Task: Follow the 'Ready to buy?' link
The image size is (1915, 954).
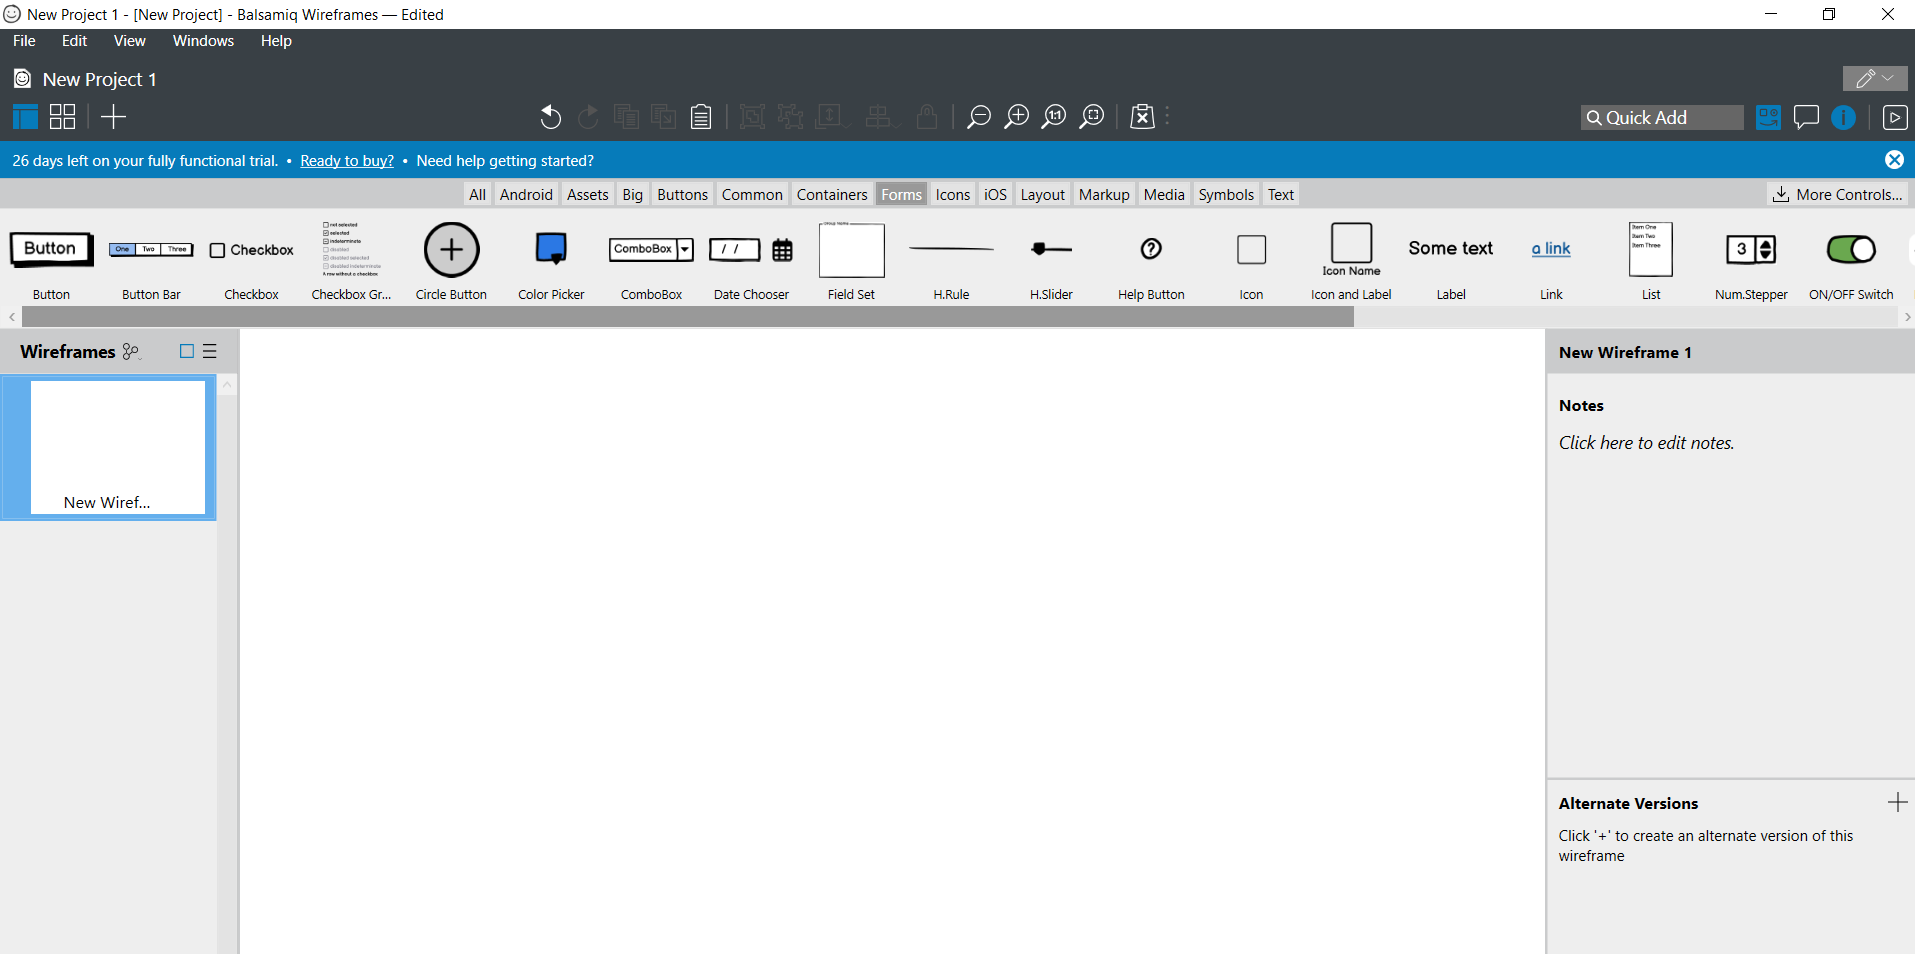Action: pos(346,160)
